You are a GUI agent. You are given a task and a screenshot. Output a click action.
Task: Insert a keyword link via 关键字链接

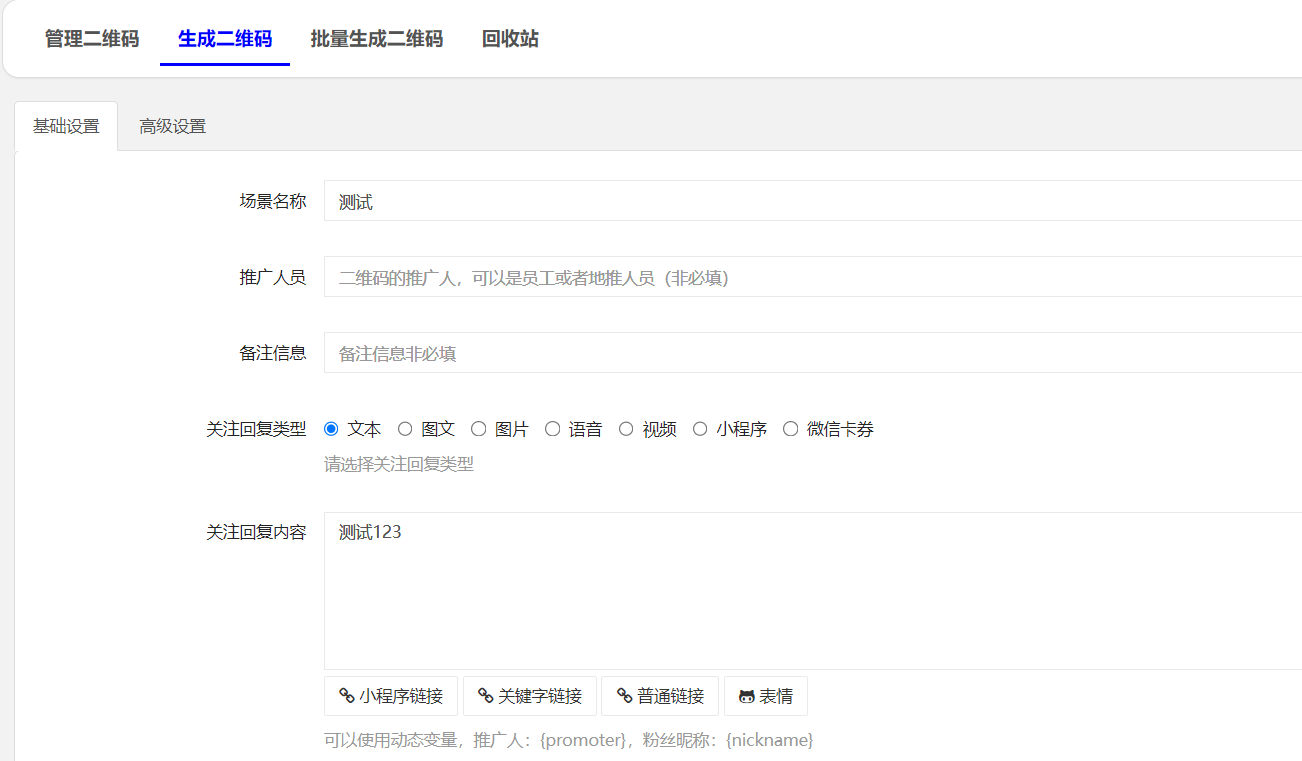click(x=529, y=695)
